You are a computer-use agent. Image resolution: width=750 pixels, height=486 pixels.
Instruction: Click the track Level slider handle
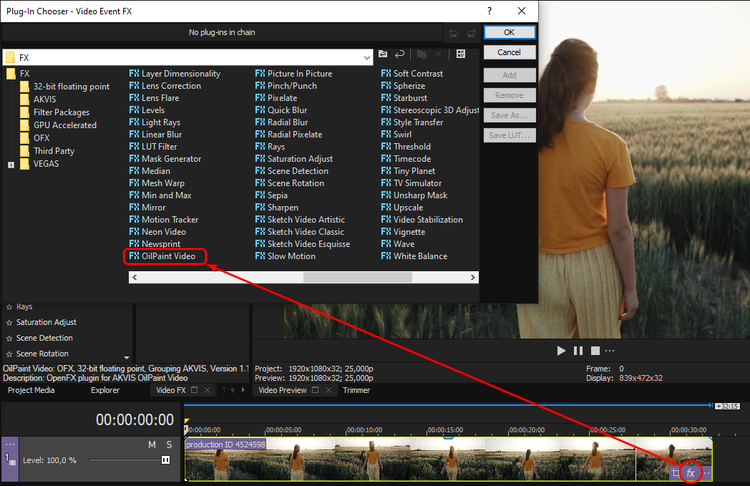click(165, 460)
